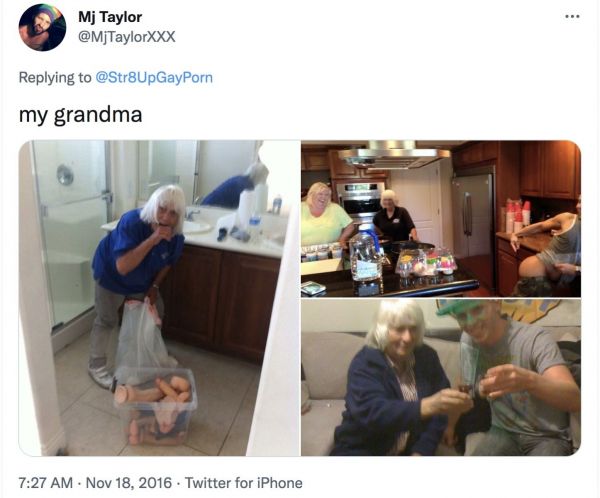Open the @Str8UpGayPorn mention link
Image resolution: width=600 pixels, height=498 pixels.
pyautogui.click(x=154, y=78)
